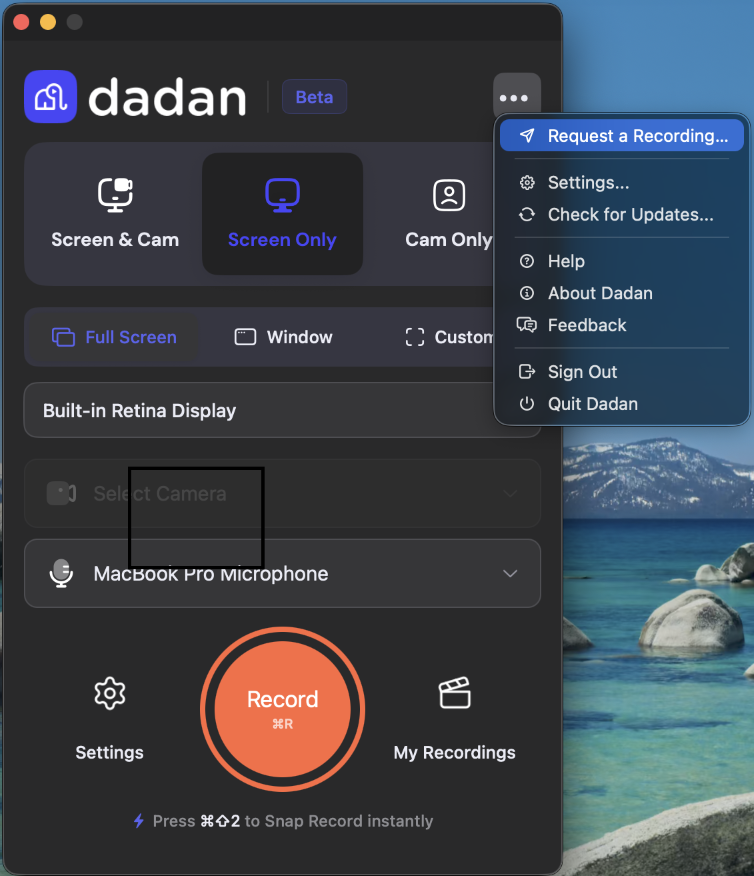This screenshot has width=754, height=876.
Task: Click the camera icon beside Select Camera
Action: click(61, 493)
